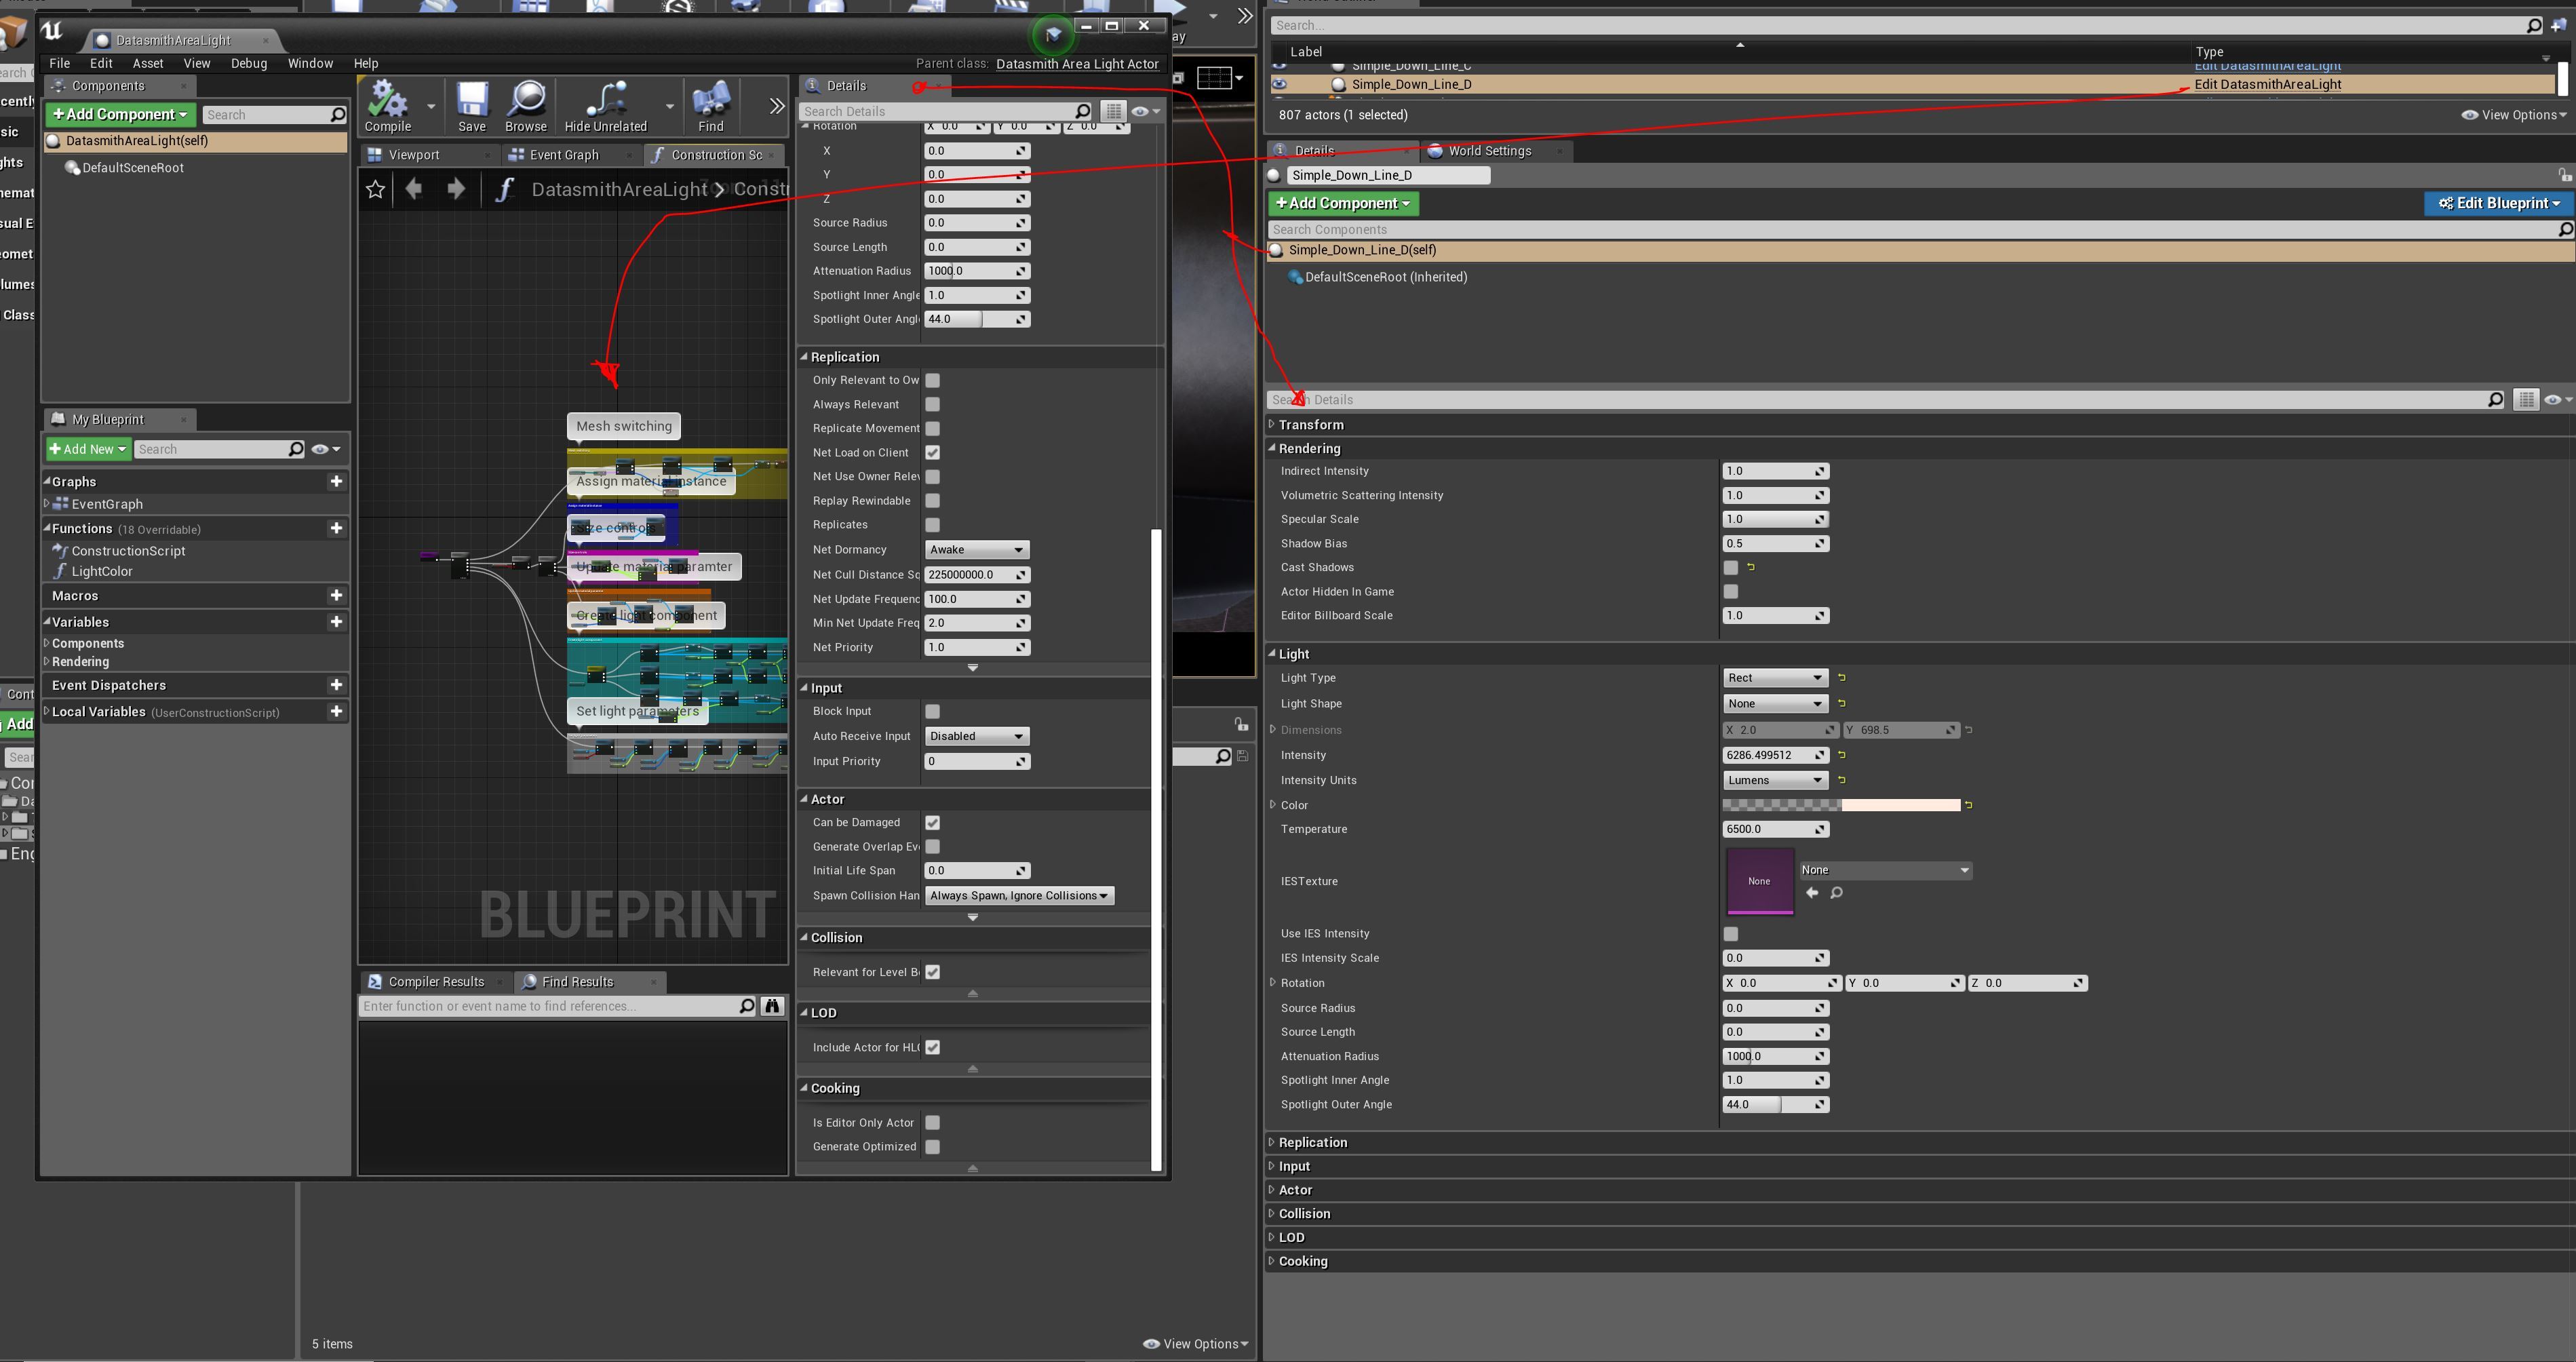Open the Find tool in blueprint toolbar
Viewport: 2576px width, 1362px height.
pyautogui.click(x=711, y=106)
